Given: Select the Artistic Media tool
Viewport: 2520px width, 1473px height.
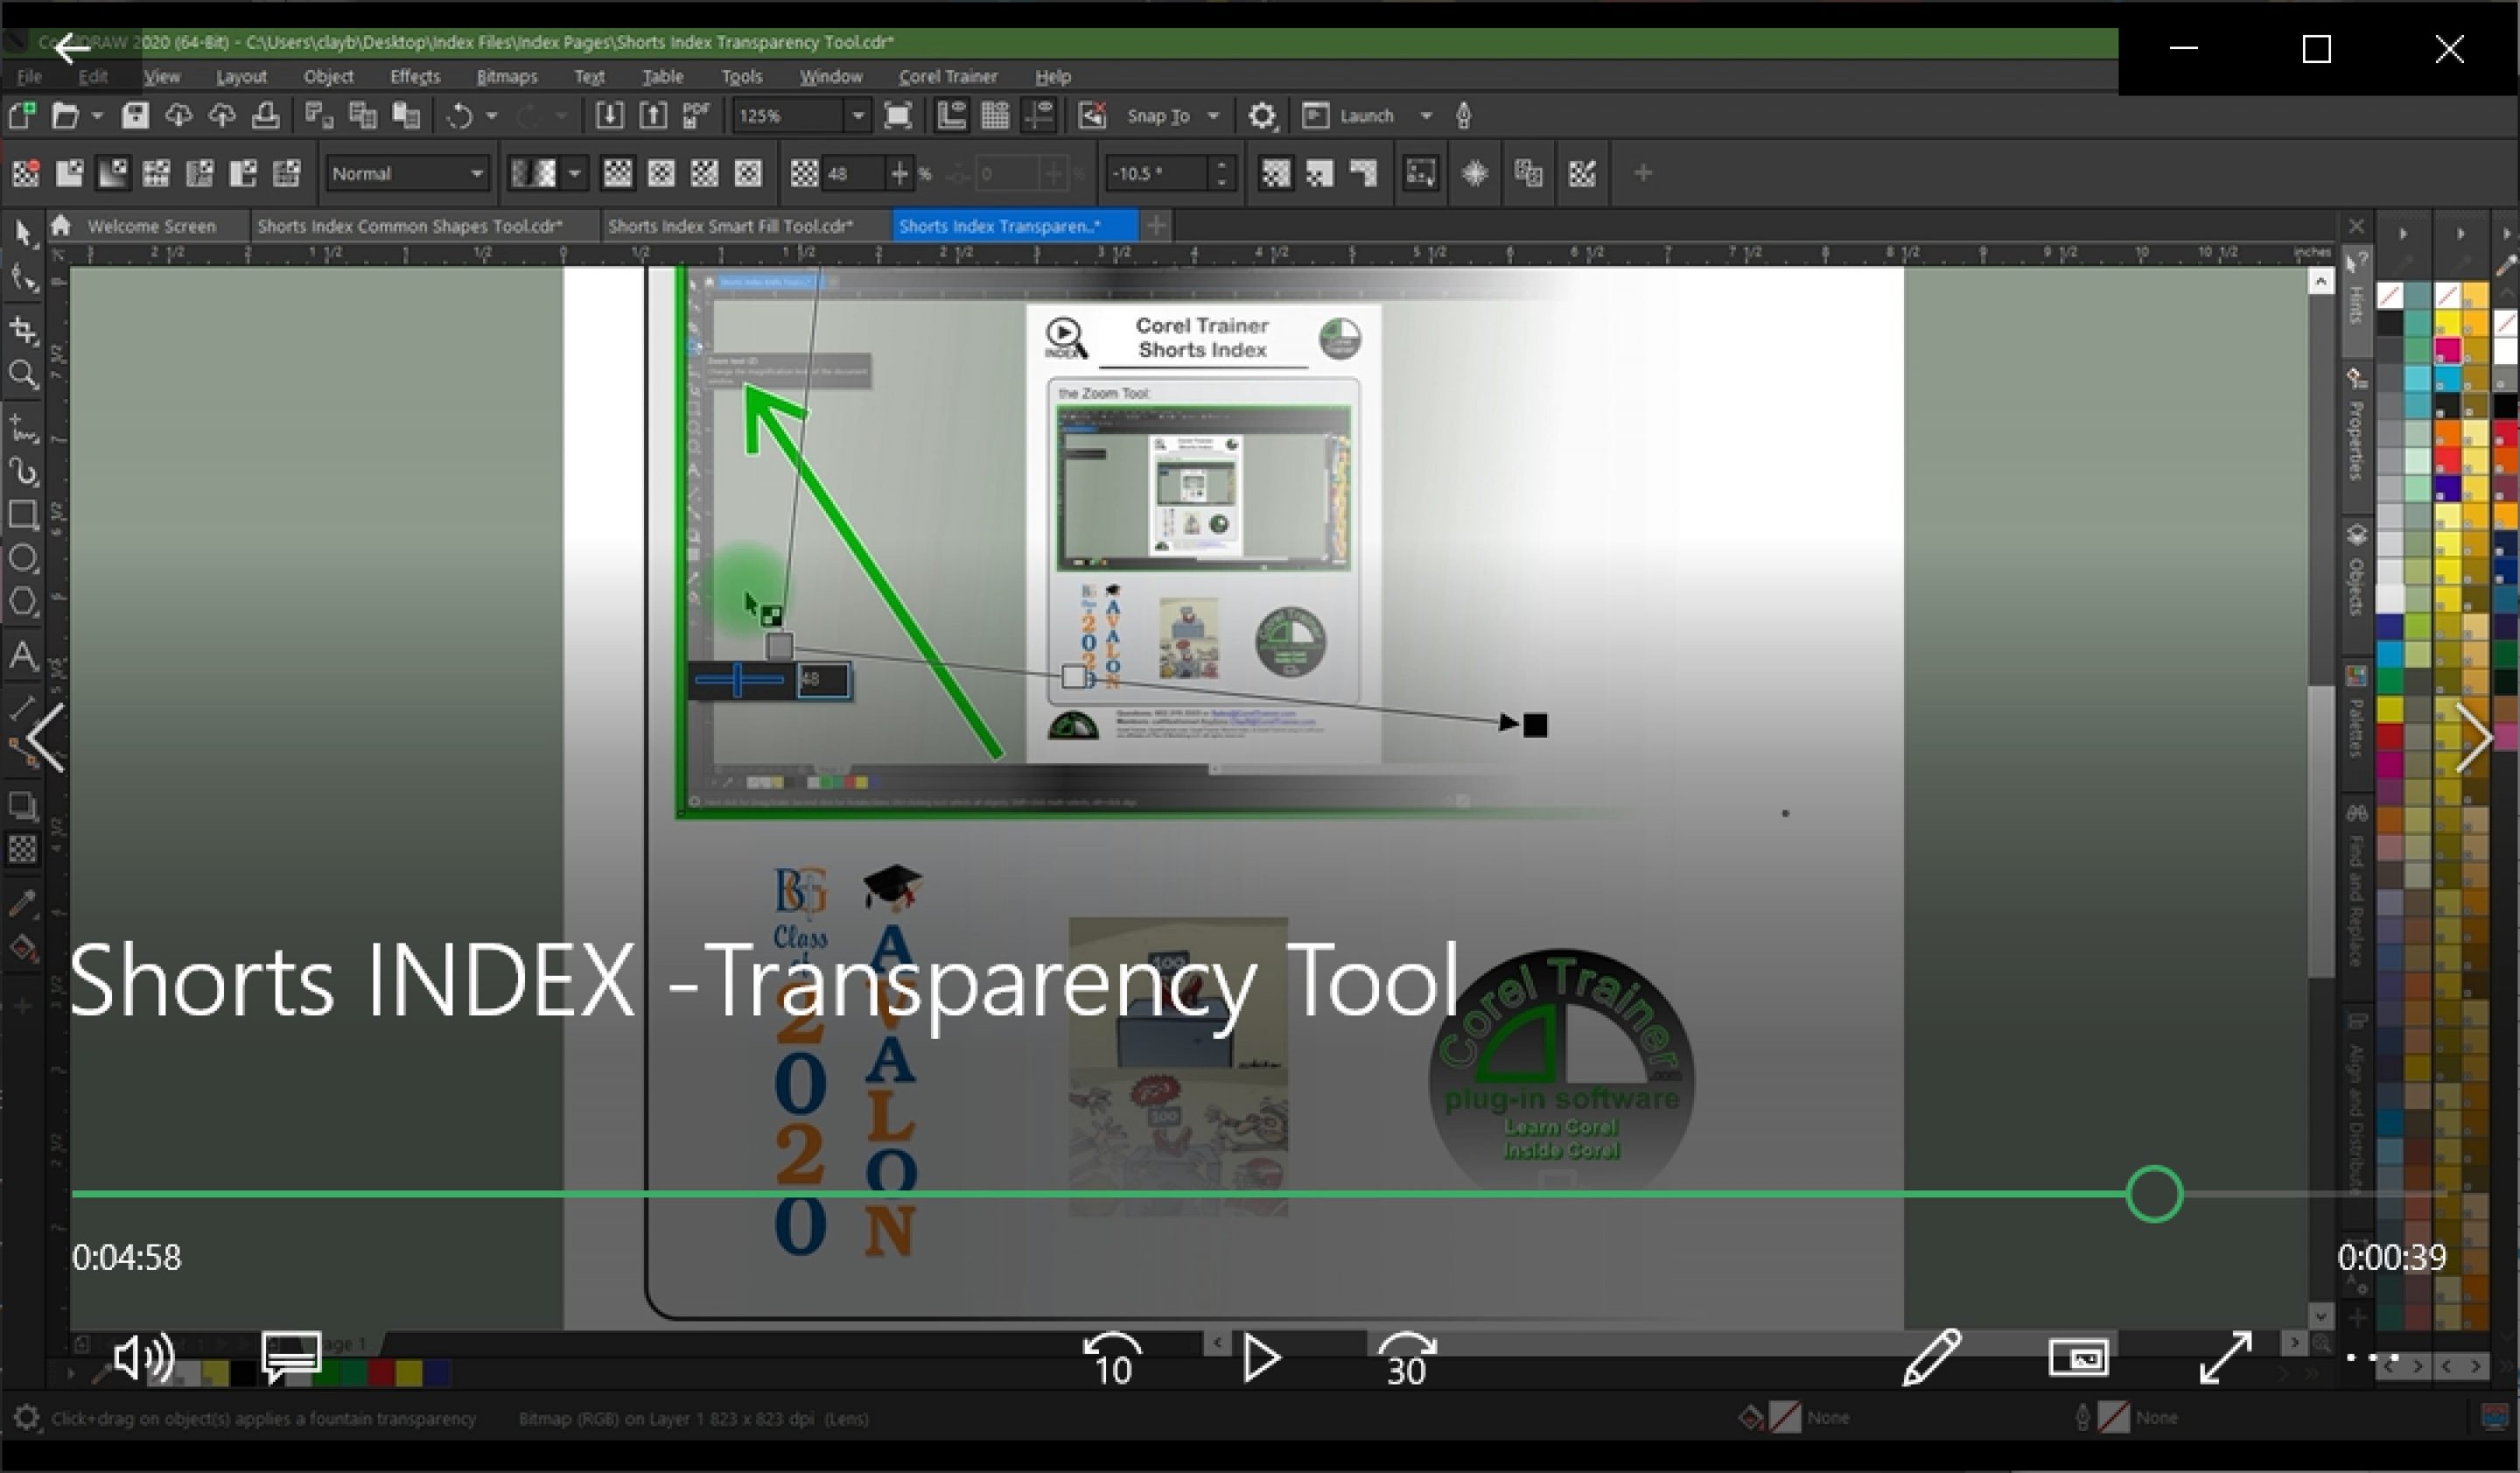Looking at the screenshot, I should click(24, 471).
